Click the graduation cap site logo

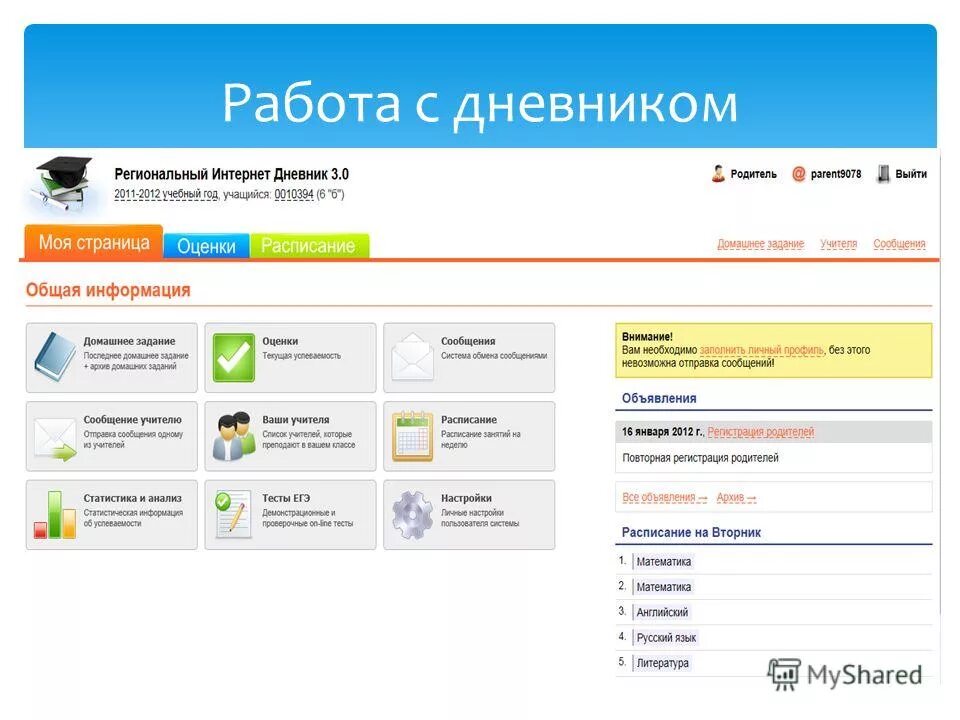62,184
